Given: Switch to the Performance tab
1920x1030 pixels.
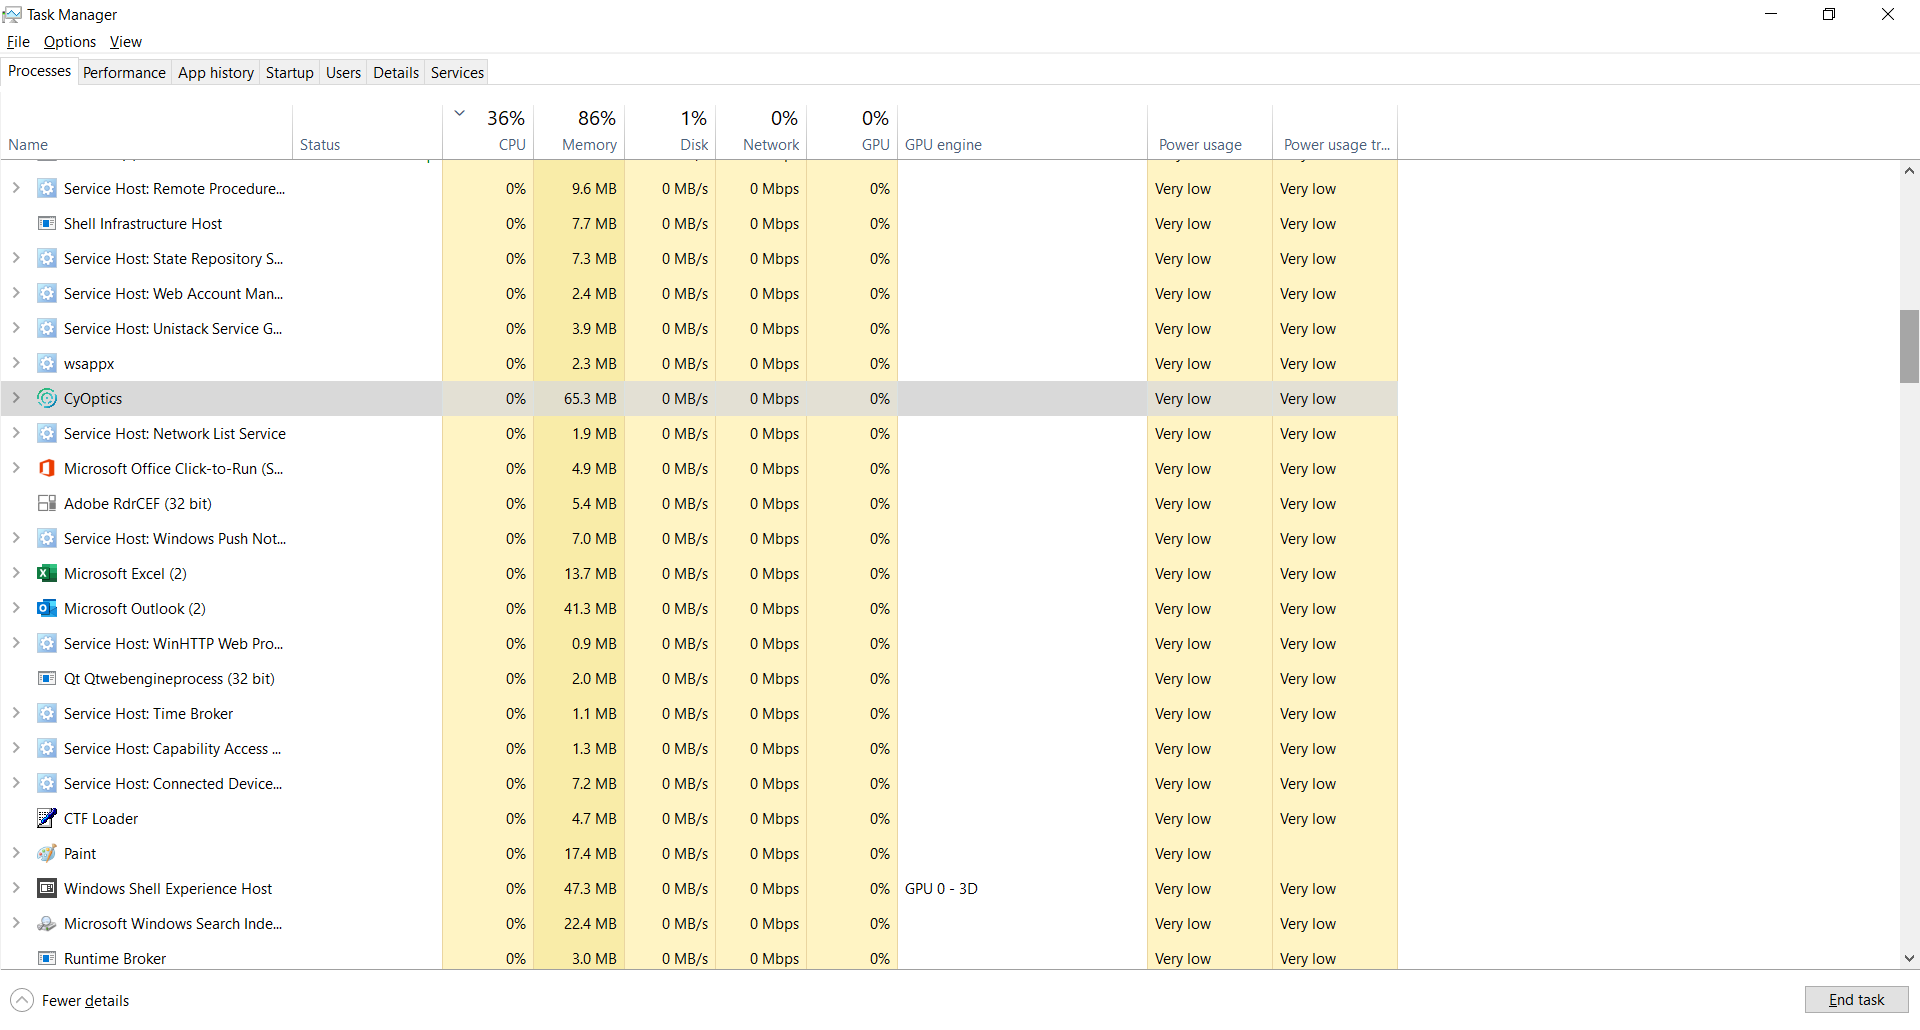Looking at the screenshot, I should click(x=124, y=72).
